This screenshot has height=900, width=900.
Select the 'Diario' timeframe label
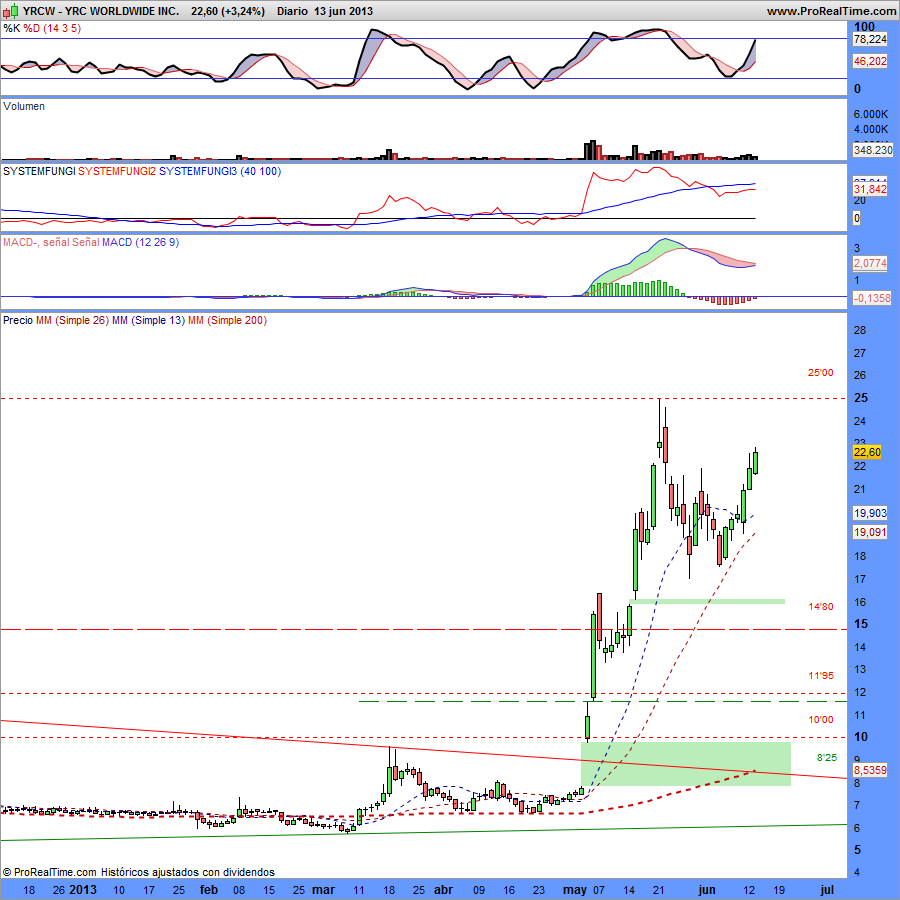292,11
